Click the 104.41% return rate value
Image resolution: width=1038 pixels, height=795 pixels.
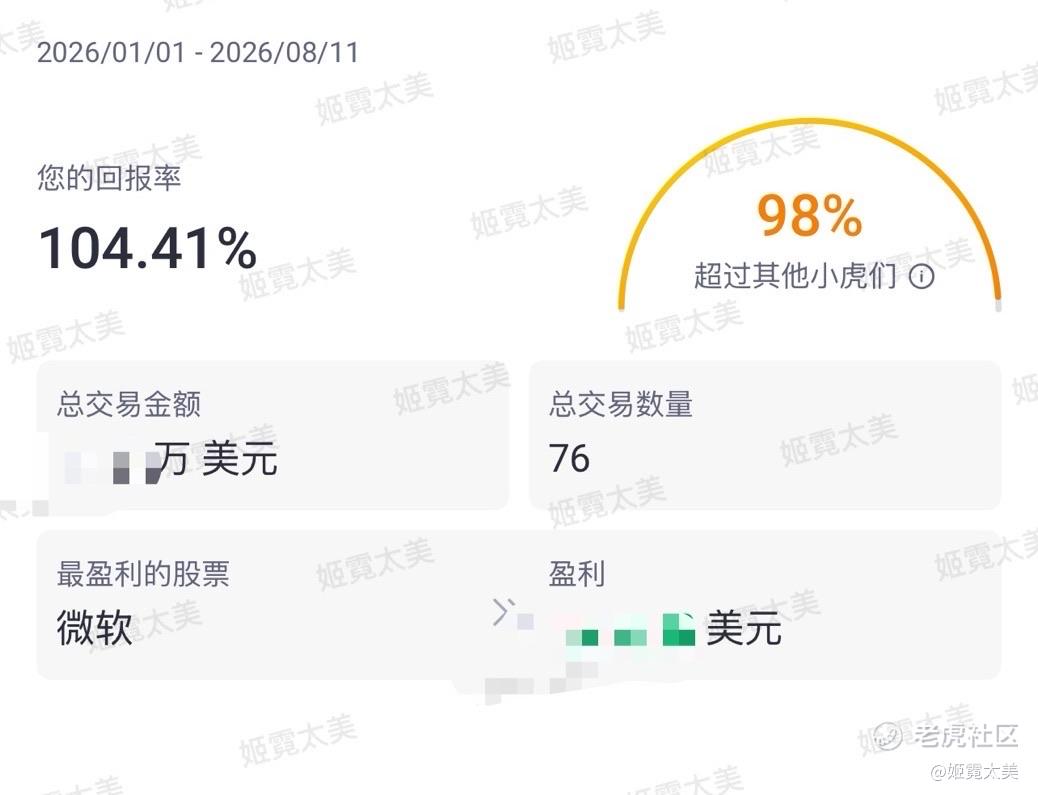[x=148, y=248]
